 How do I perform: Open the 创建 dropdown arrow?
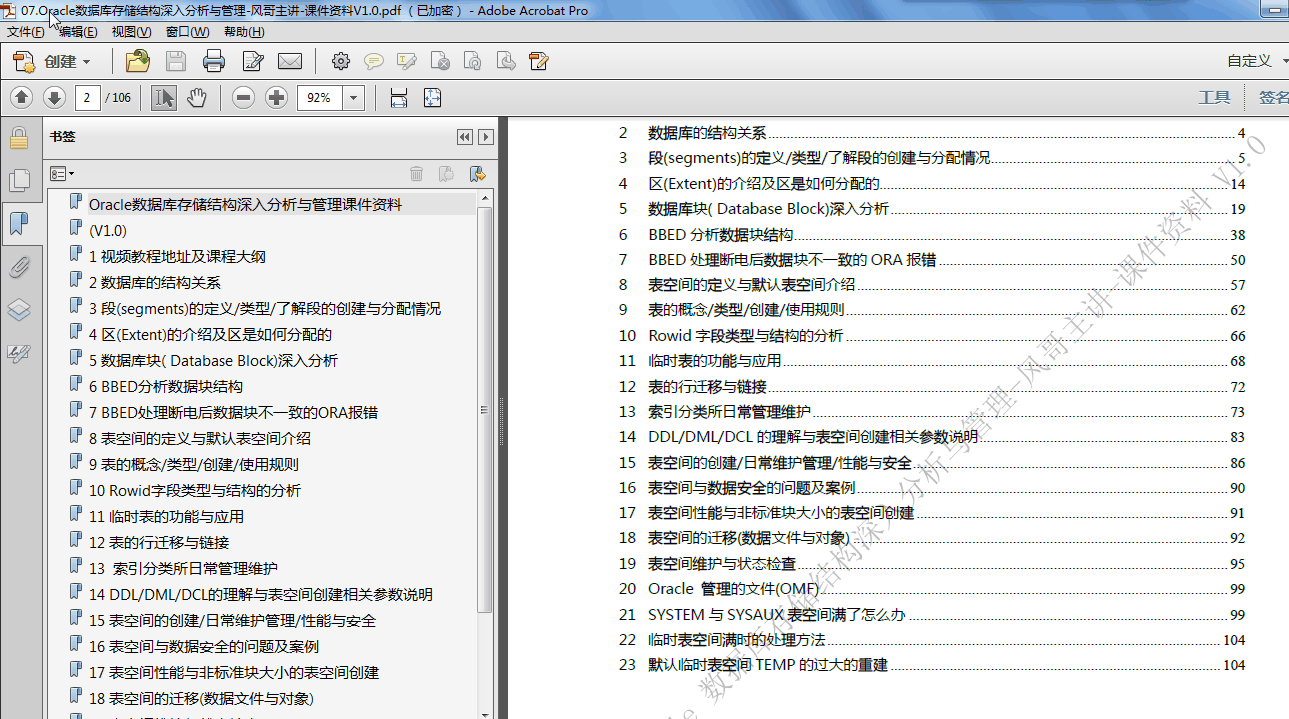[x=86, y=62]
